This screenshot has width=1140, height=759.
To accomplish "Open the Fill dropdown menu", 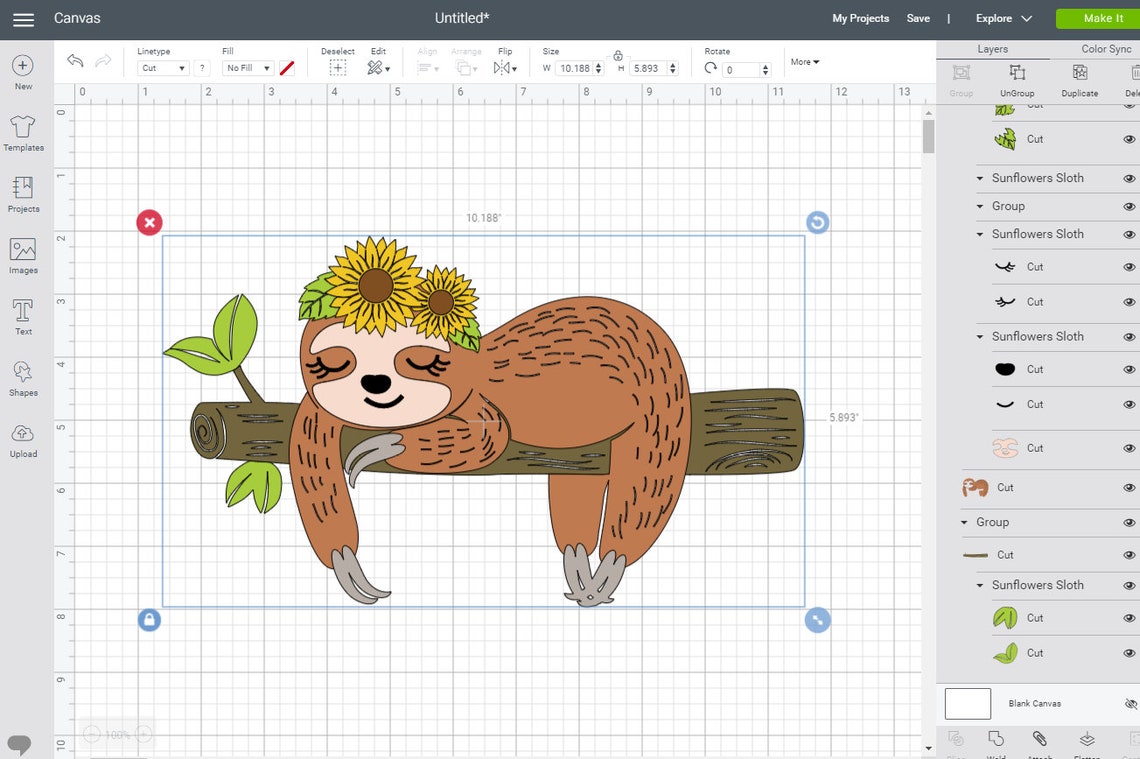I will point(246,67).
